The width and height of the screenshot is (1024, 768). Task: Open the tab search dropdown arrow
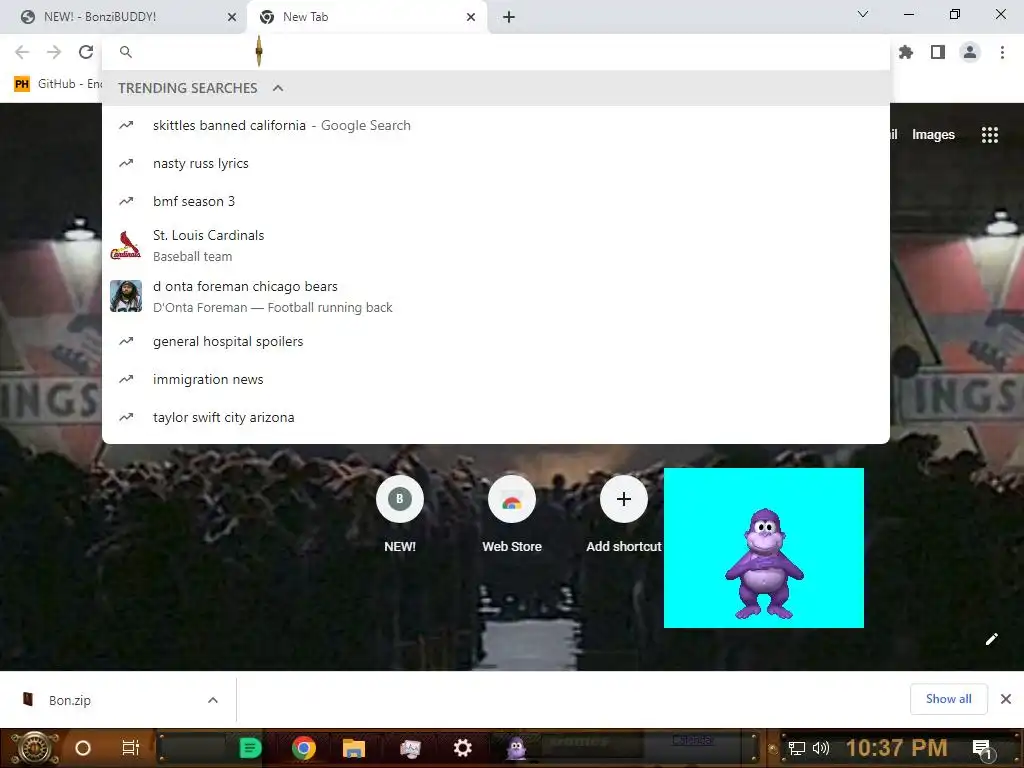(x=863, y=14)
